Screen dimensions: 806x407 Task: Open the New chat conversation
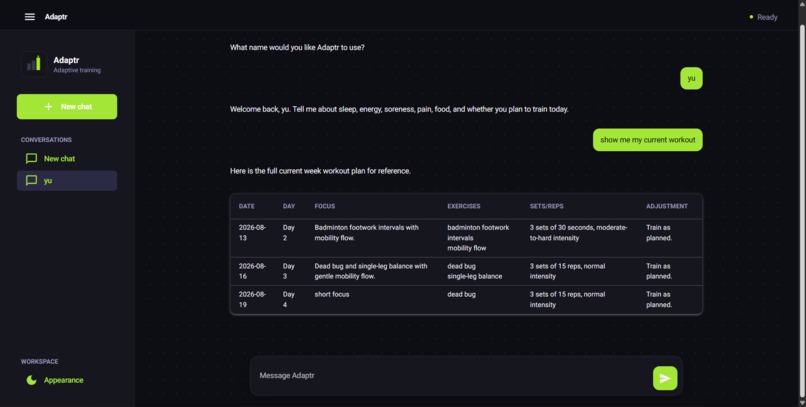67,159
